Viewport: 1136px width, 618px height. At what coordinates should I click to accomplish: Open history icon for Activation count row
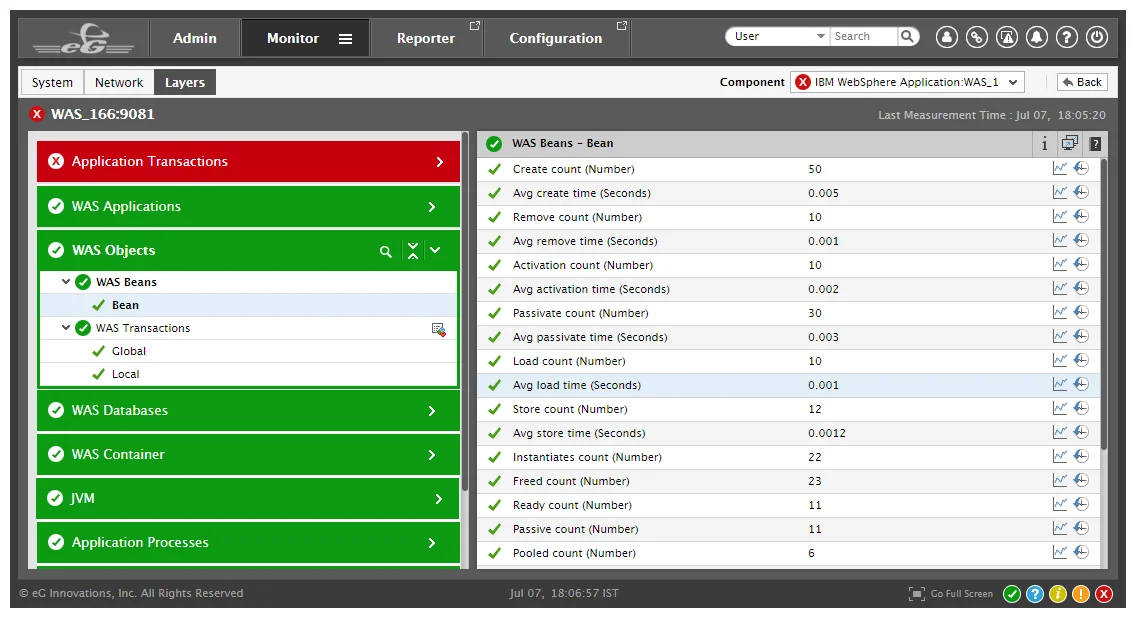point(1081,264)
